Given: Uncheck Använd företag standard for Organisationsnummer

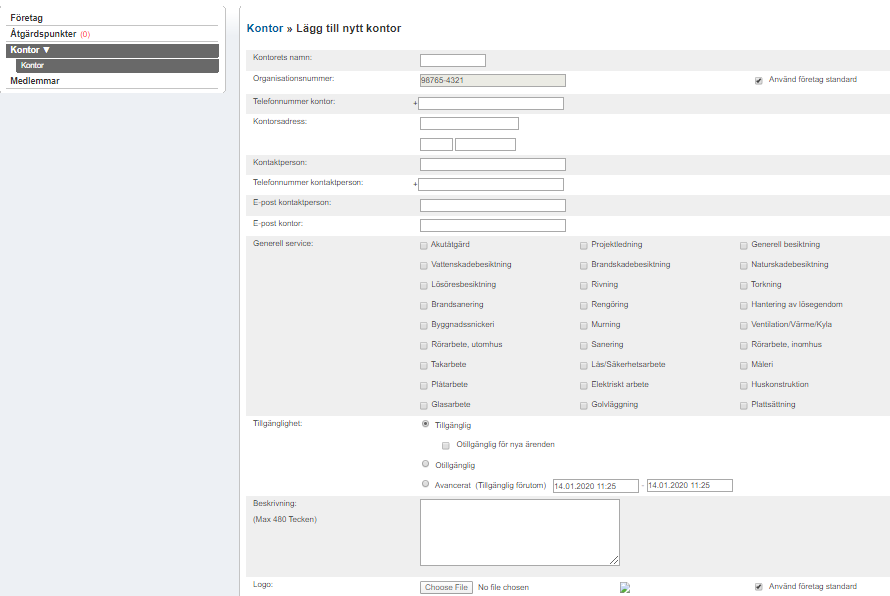Looking at the screenshot, I should click(x=759, y=81).
